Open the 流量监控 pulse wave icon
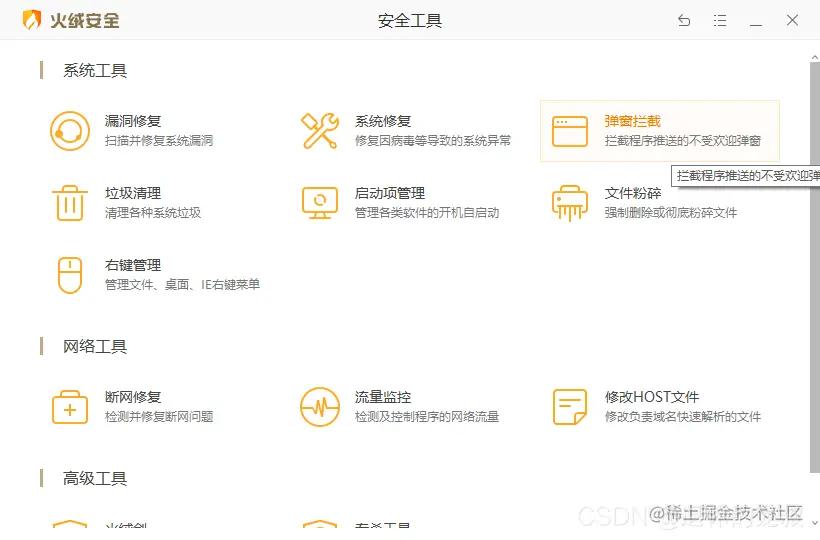 [x=320, y=407]
